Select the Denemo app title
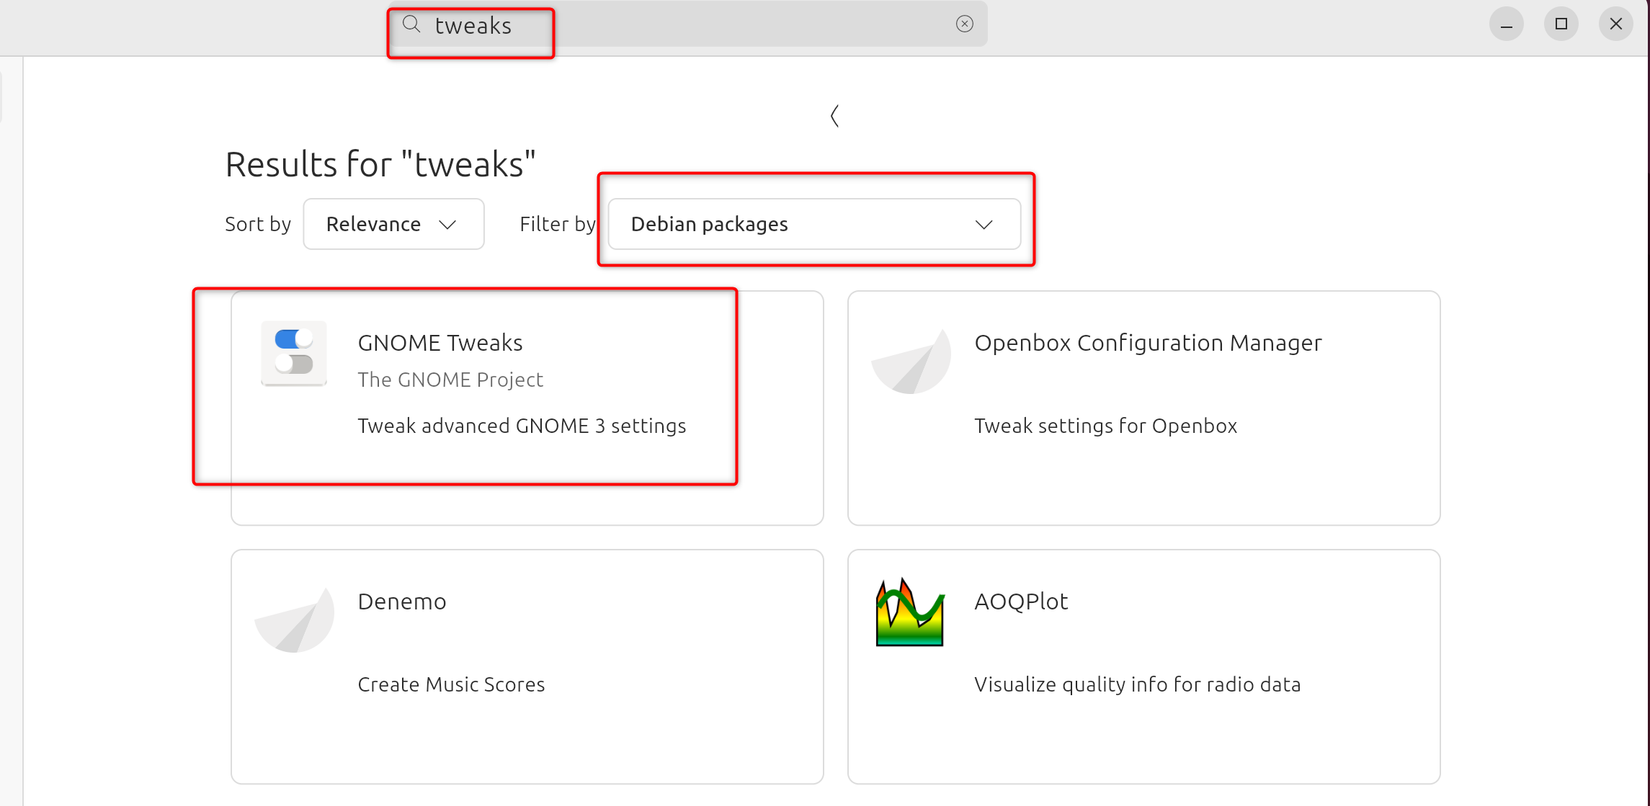The image size is (1650, 806). pyautogui.click(x=402, y=601)
